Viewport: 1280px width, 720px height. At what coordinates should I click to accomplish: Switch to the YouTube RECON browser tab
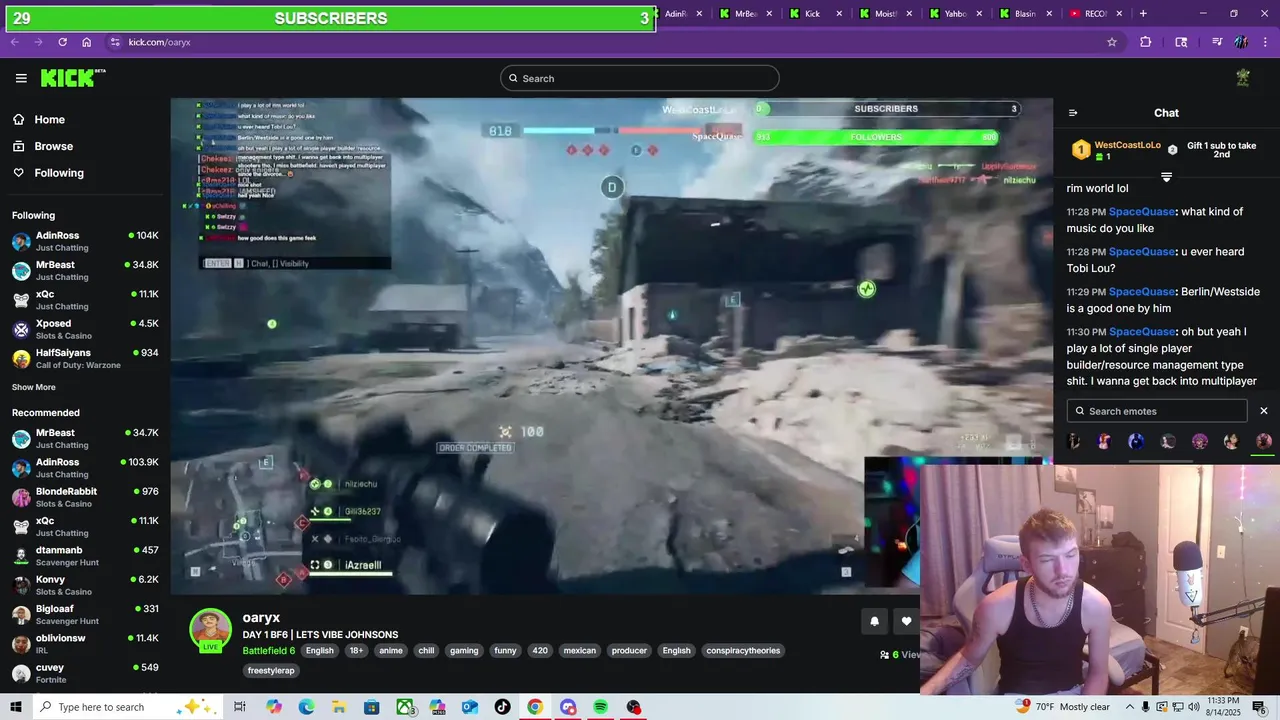1096,13
